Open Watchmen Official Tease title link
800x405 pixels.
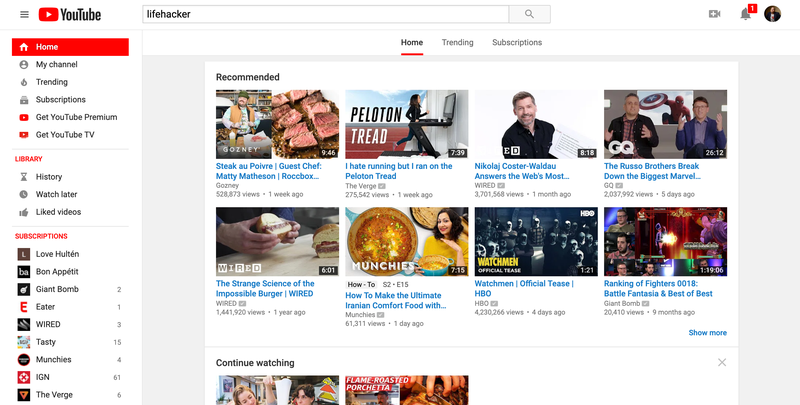point(524,288)
